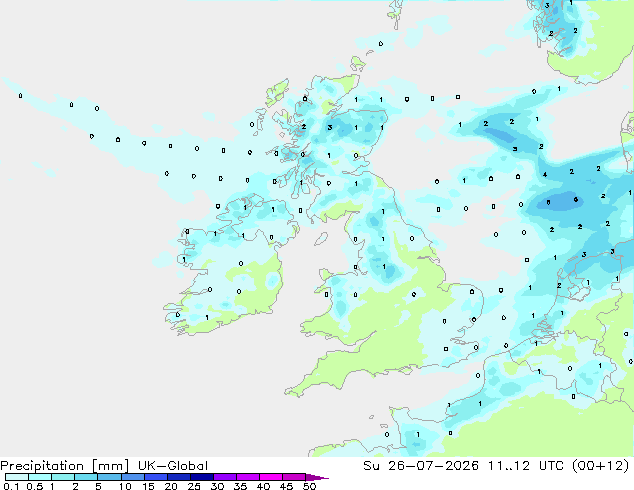Click the legend swatch between 2 and 5
This screenshot has width=634, height=490.
point(86,477)
